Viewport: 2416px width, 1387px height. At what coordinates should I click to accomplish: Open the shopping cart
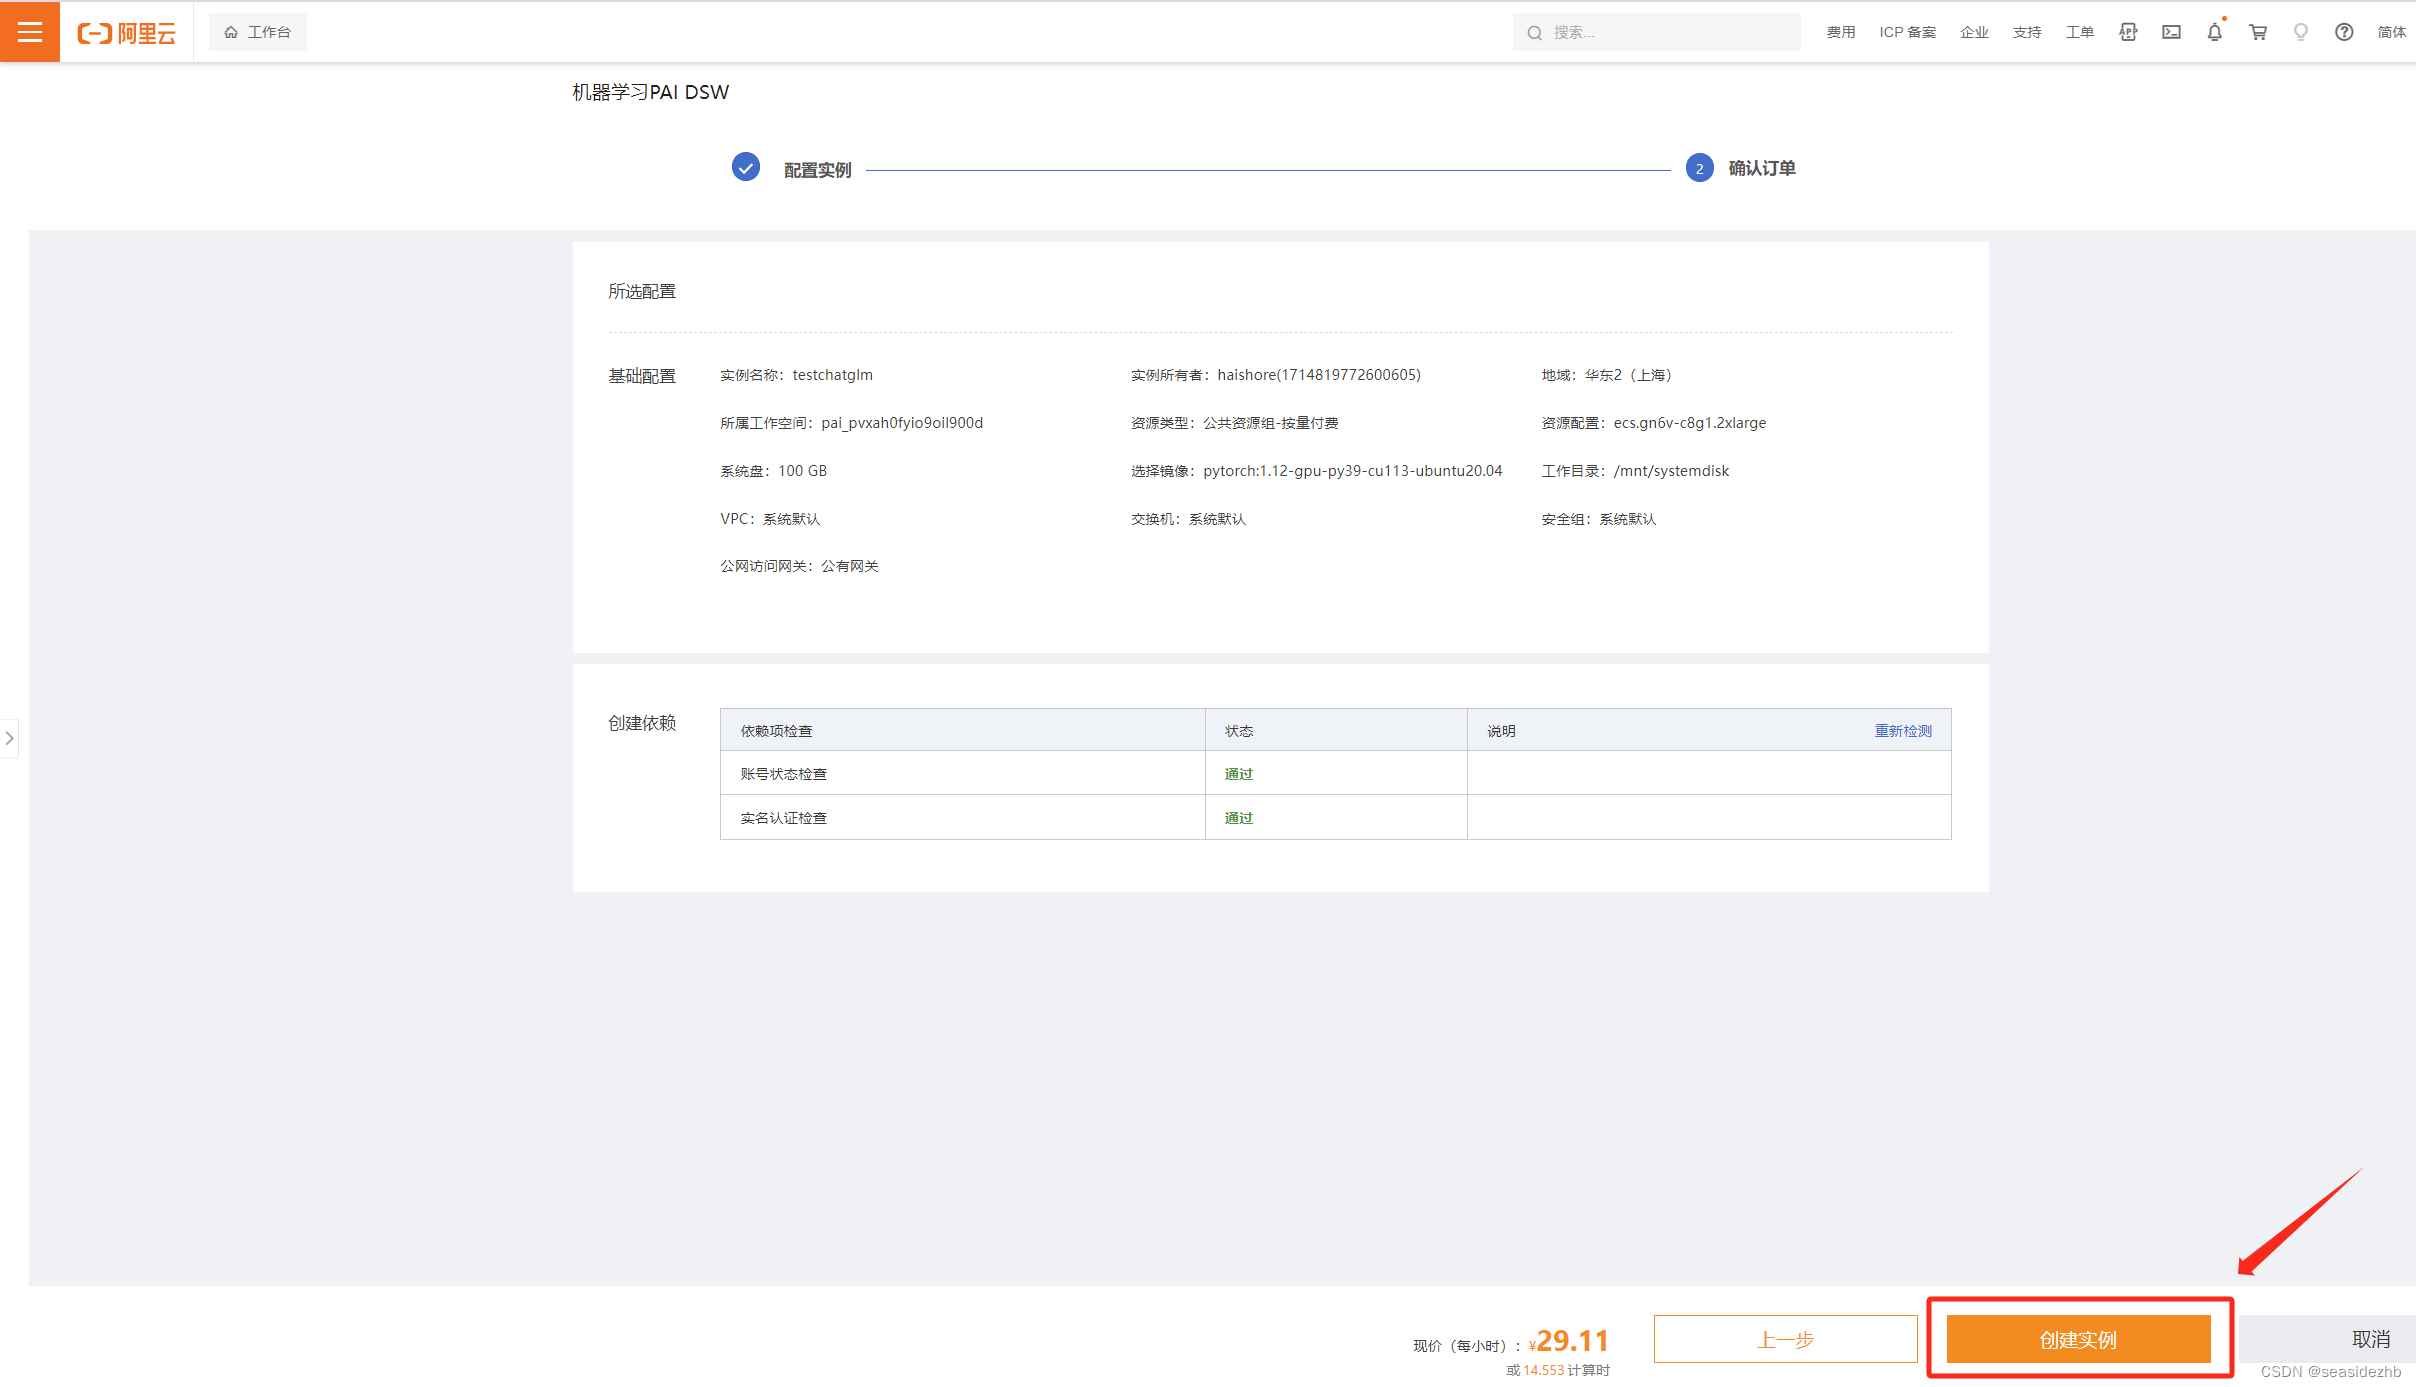click(x=2258, y=32)
